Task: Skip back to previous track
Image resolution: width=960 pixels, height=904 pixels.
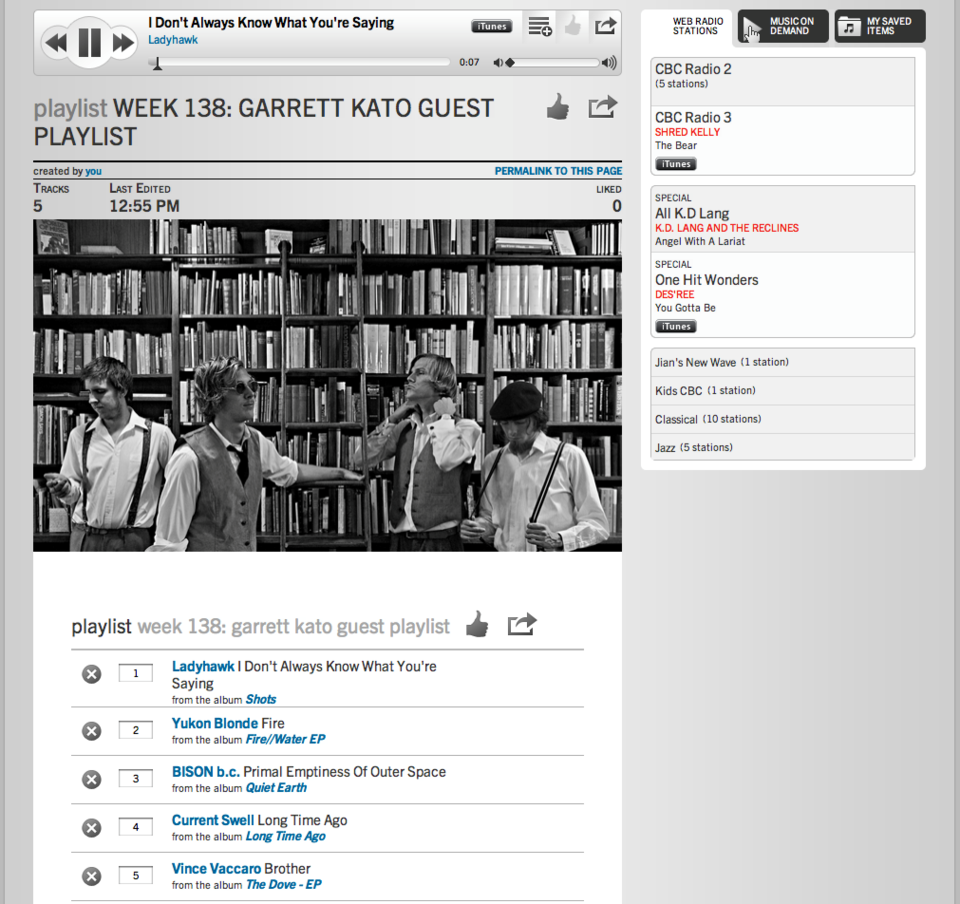Action: (x=56, y=43)
